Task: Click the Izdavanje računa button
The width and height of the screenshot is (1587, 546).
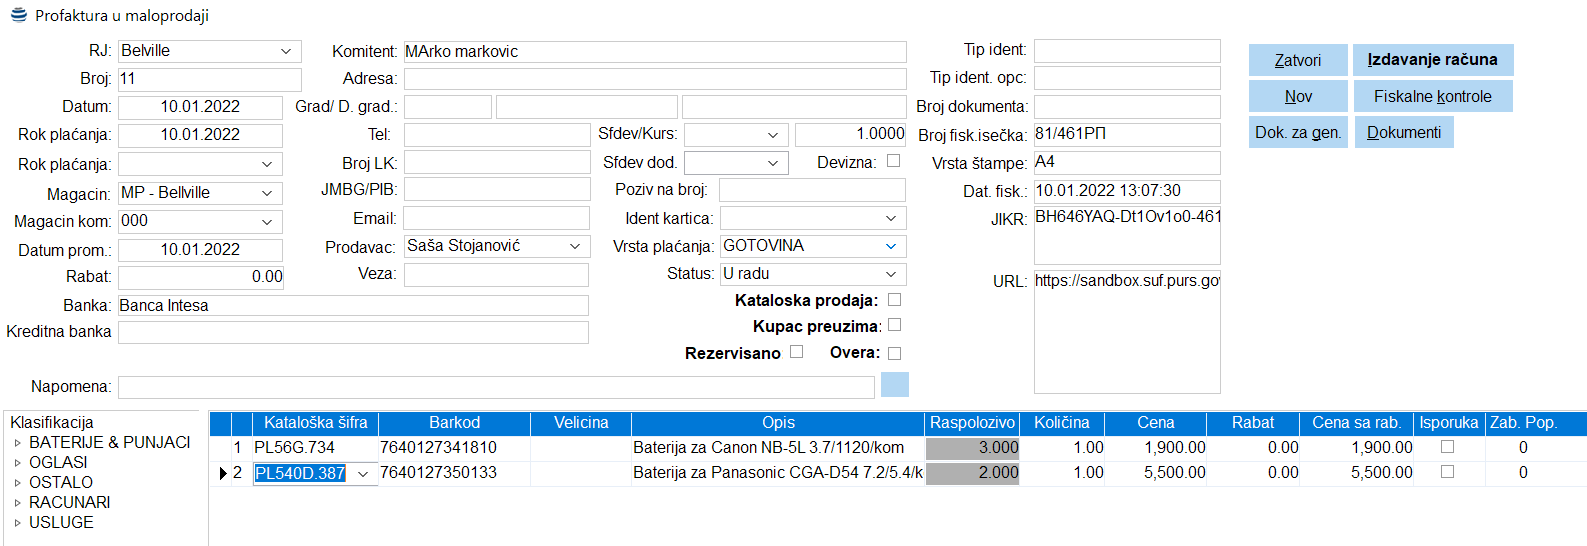Action: click(1432, 60)
